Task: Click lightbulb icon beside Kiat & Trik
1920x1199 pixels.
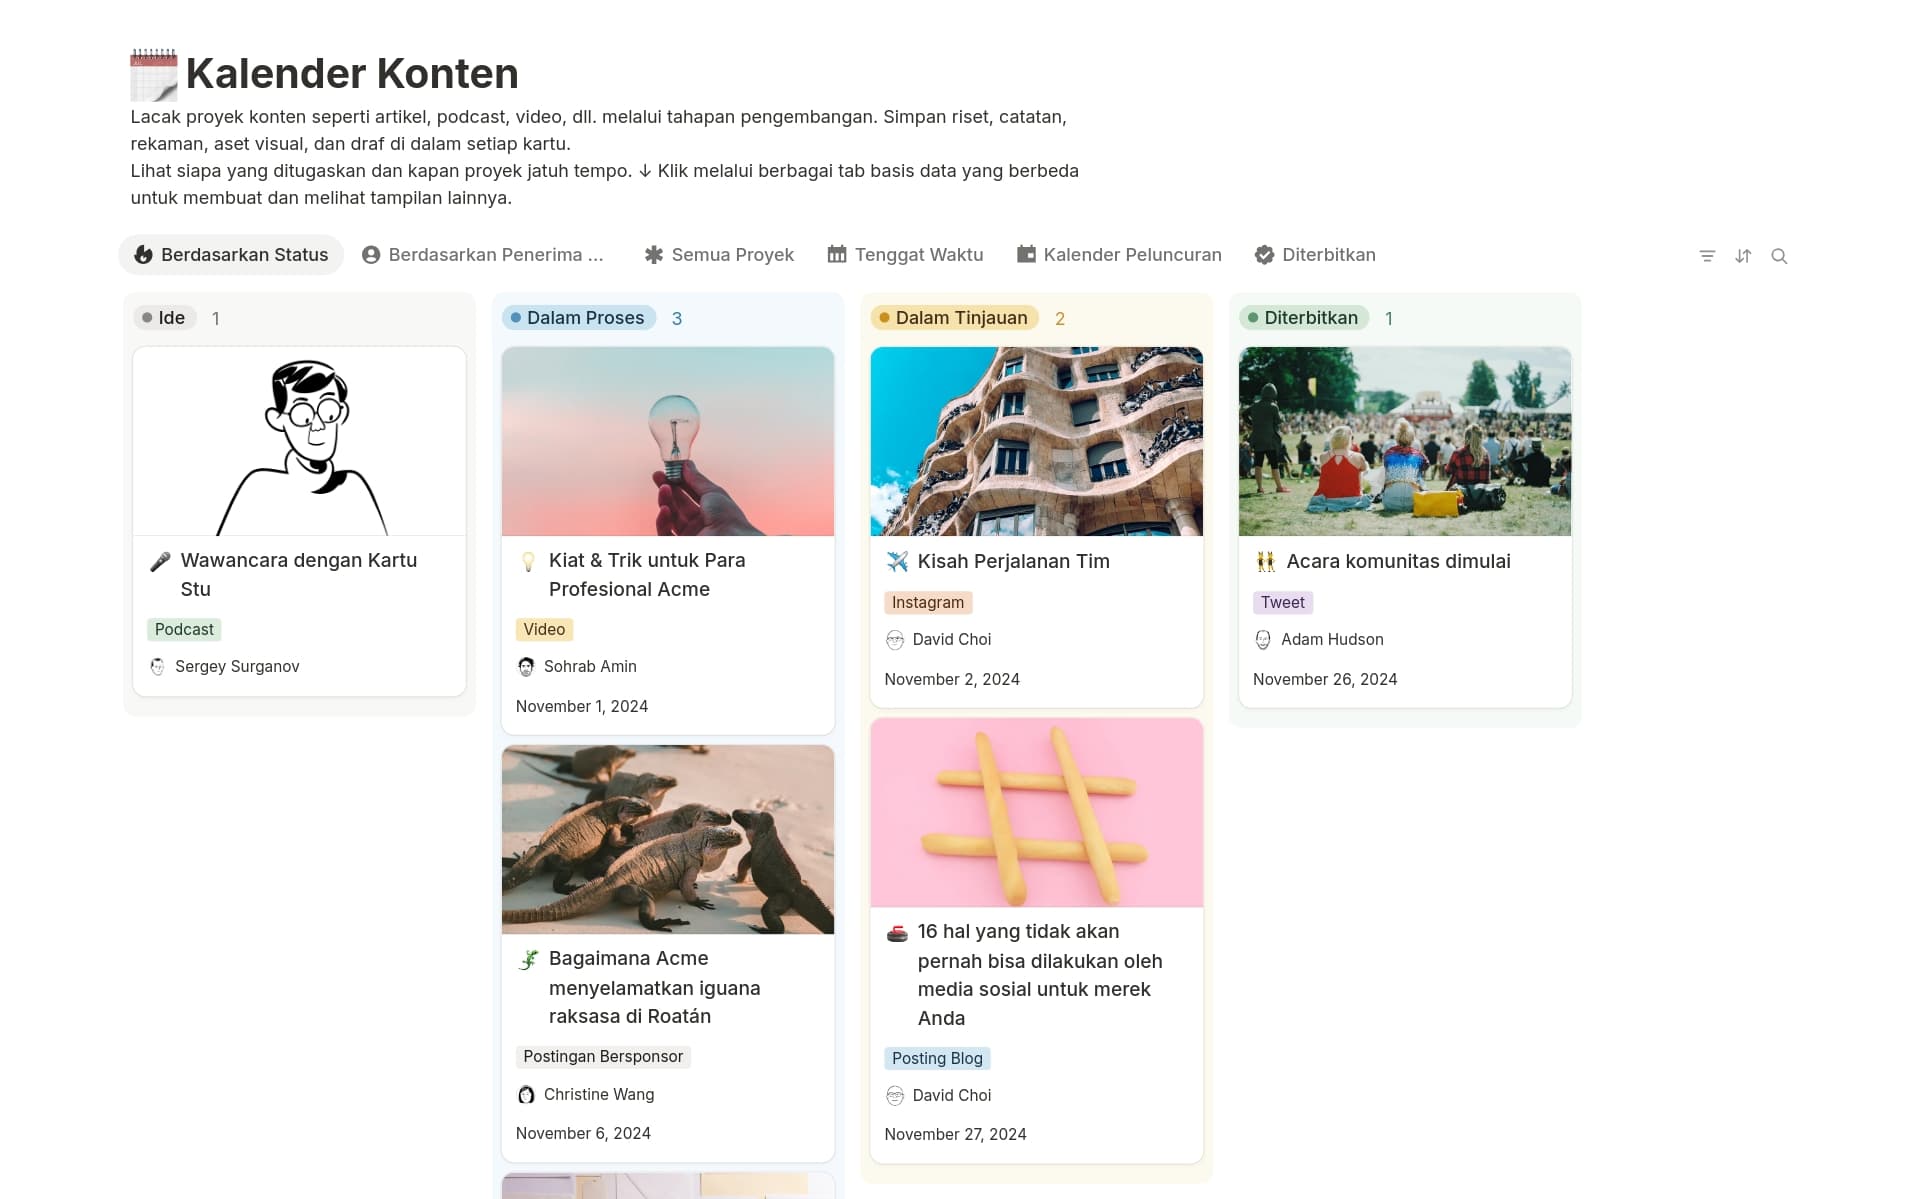Action: [x=529, y=562]
